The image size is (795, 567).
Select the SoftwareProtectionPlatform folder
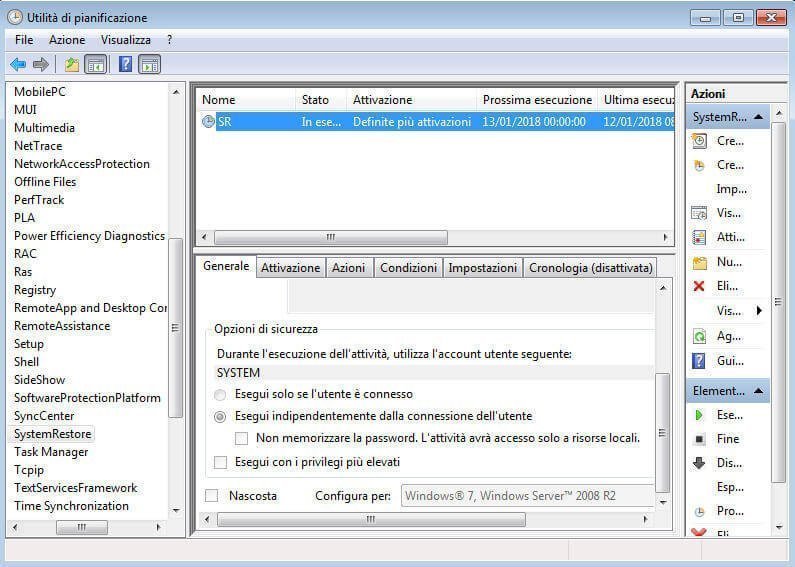(x=87, y=398)
